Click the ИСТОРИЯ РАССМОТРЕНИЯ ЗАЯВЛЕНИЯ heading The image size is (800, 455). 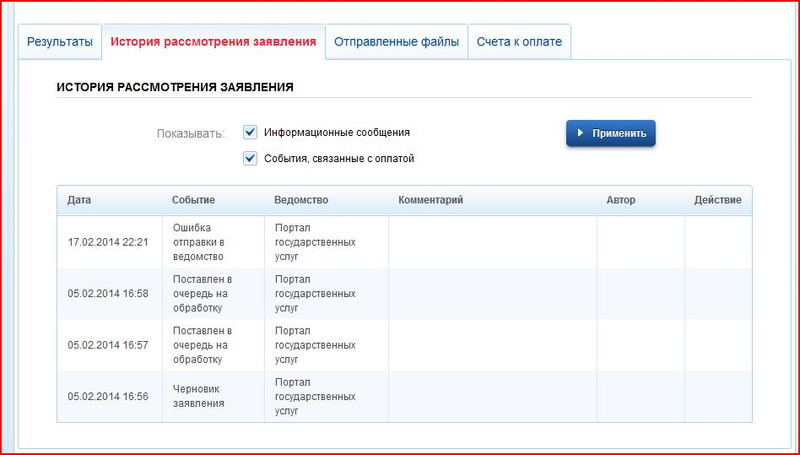click(x=174, y=87)
